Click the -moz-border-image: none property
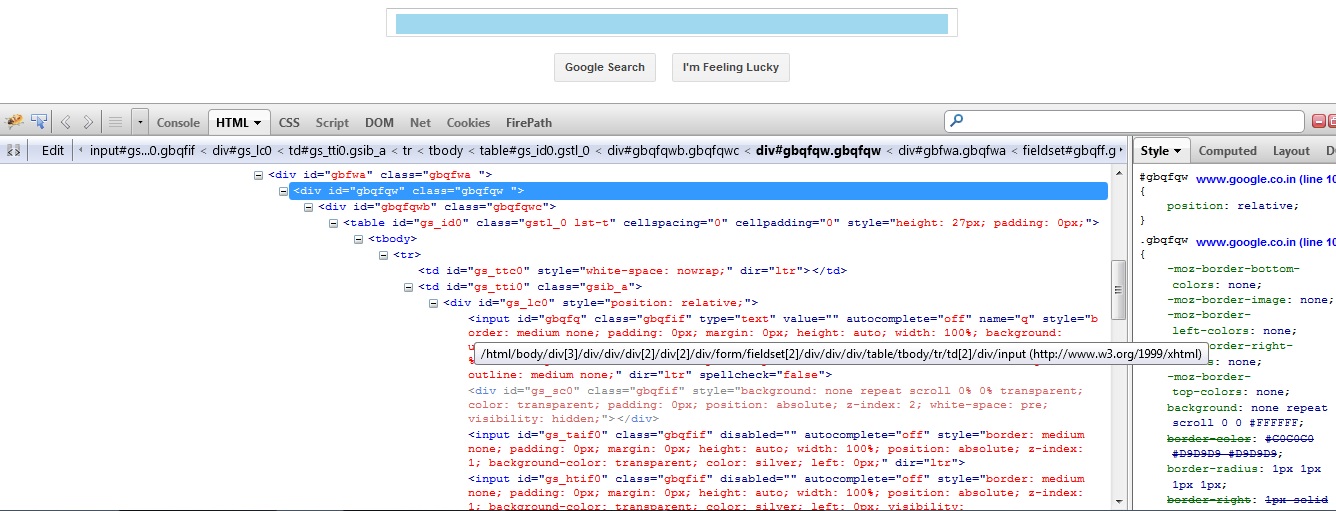Viewport: 1336px width, 511px height. (x=1250, y=299)
